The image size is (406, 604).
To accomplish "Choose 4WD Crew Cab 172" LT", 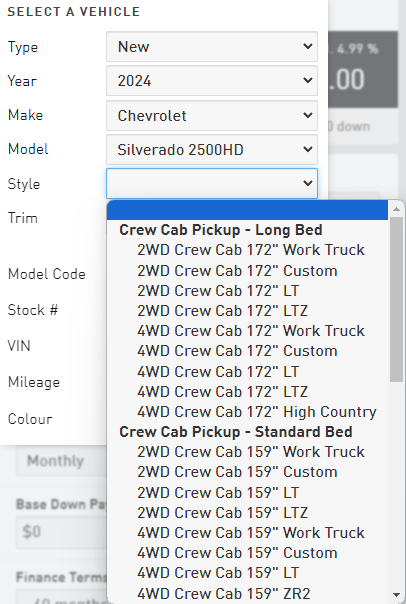I will coord(247,372).
